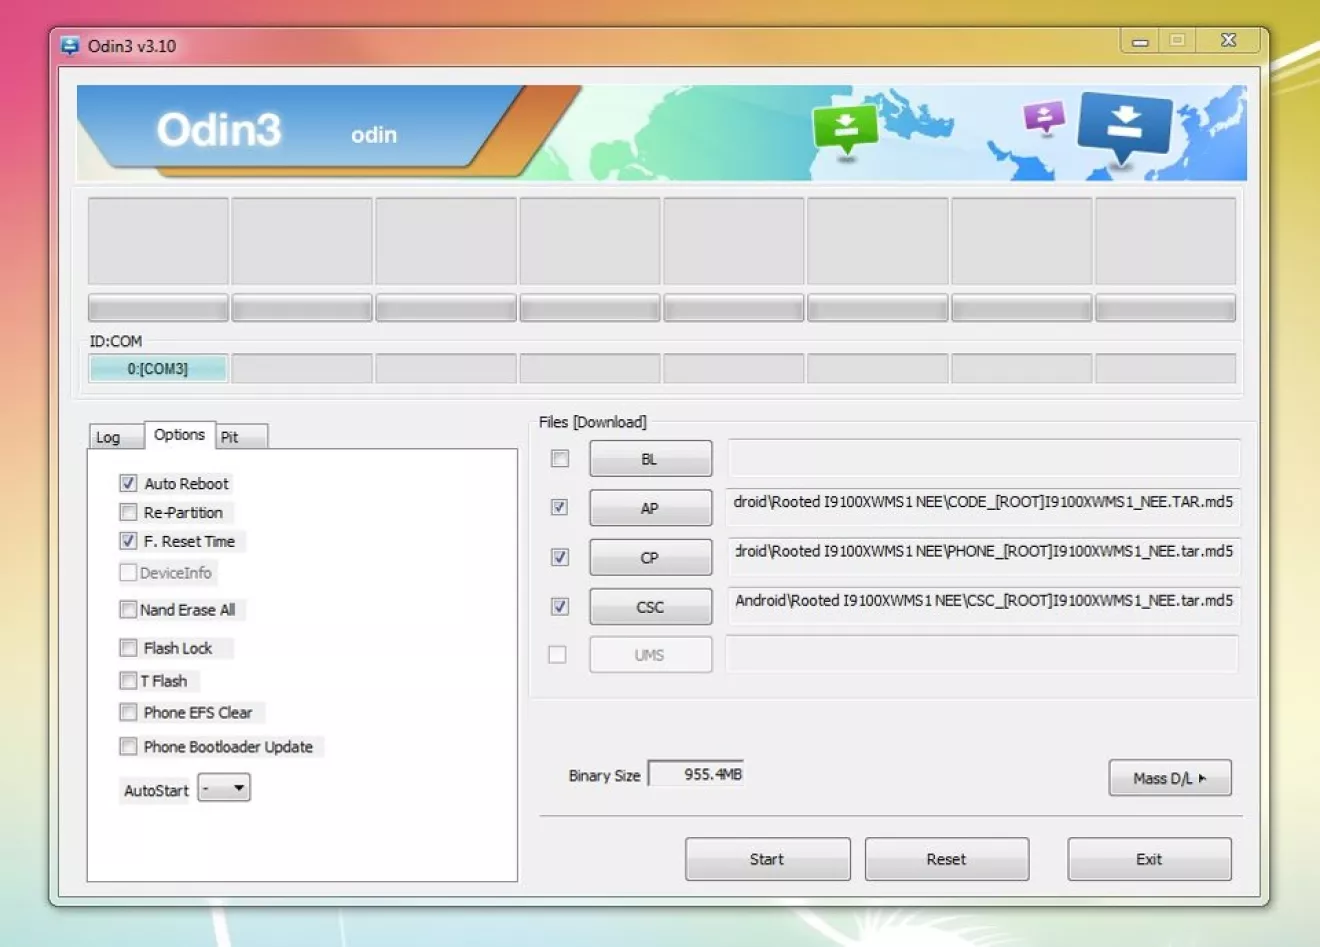1320x947 pixels.
Task: Click the CSC file path field
Action: tap(984, 605)
